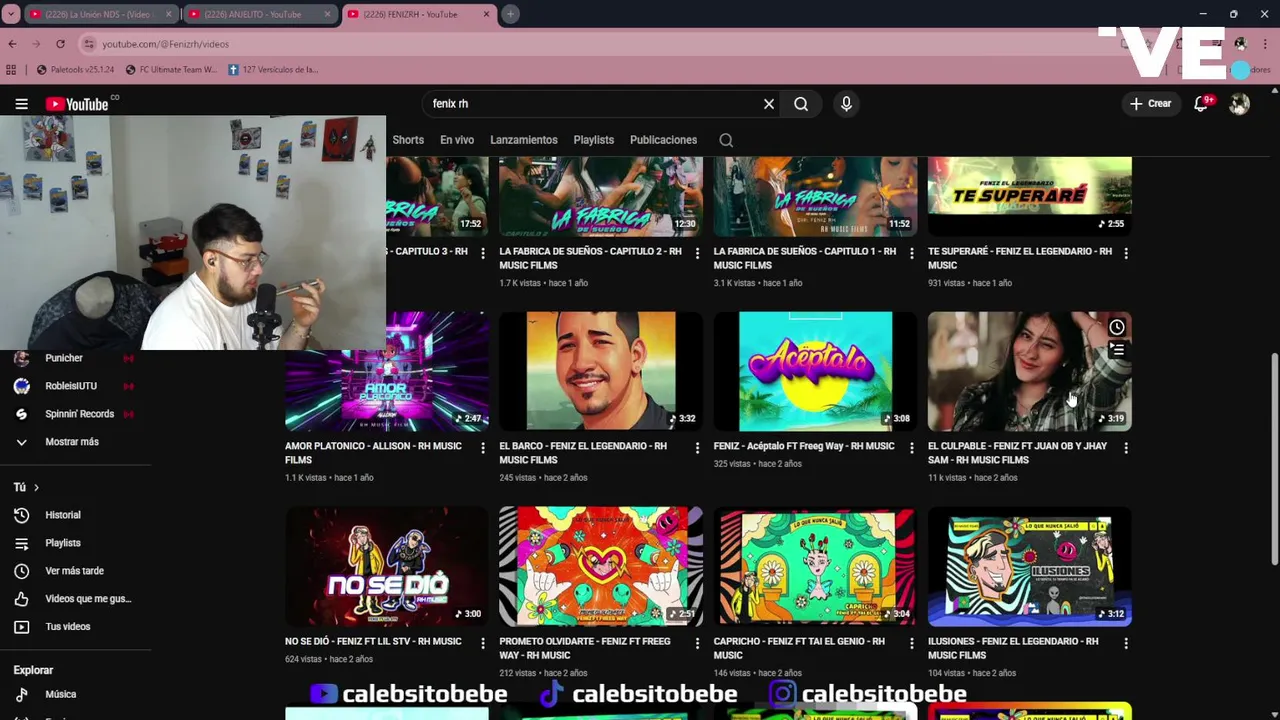The width and height of the screenshot is (1280, 720).
Task: Open options menu for LA FABRICA CAPITULO 1
Action: (x=911, y=254)
